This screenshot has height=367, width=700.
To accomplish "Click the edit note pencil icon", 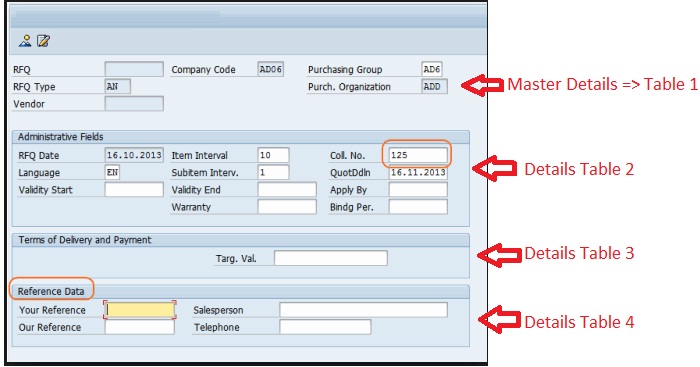I will 43,41.
